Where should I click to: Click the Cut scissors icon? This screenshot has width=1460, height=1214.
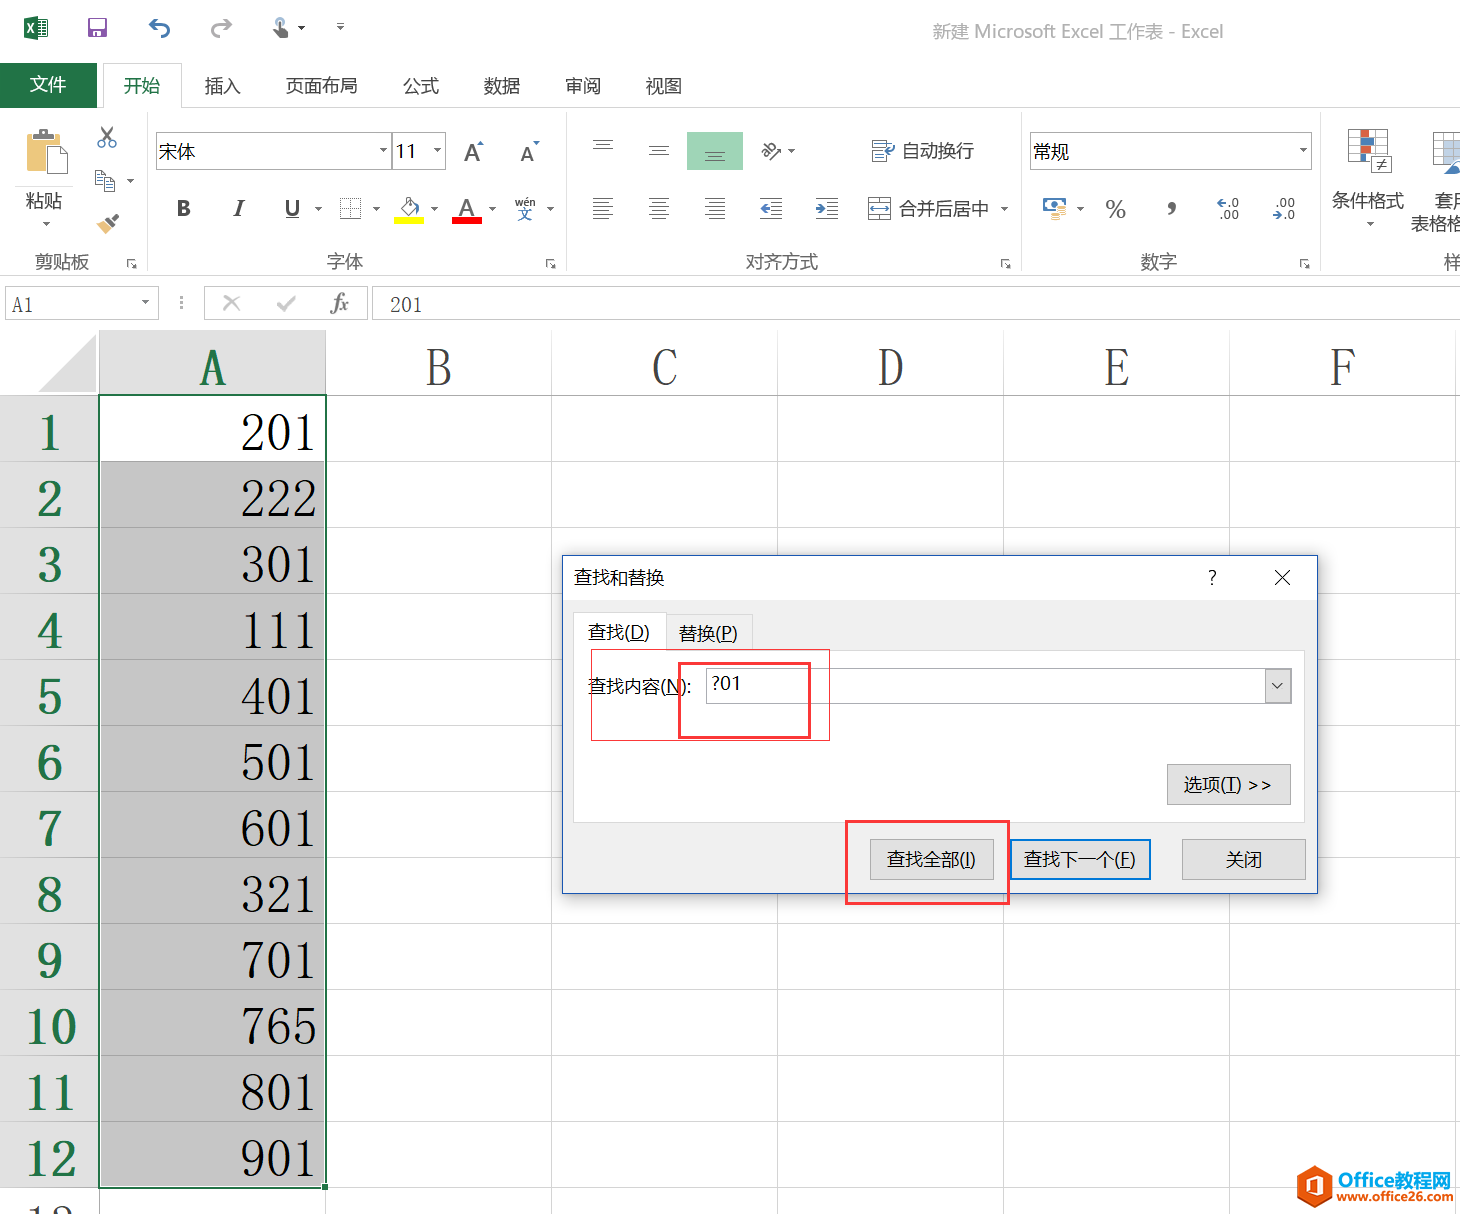click(107, 138)
